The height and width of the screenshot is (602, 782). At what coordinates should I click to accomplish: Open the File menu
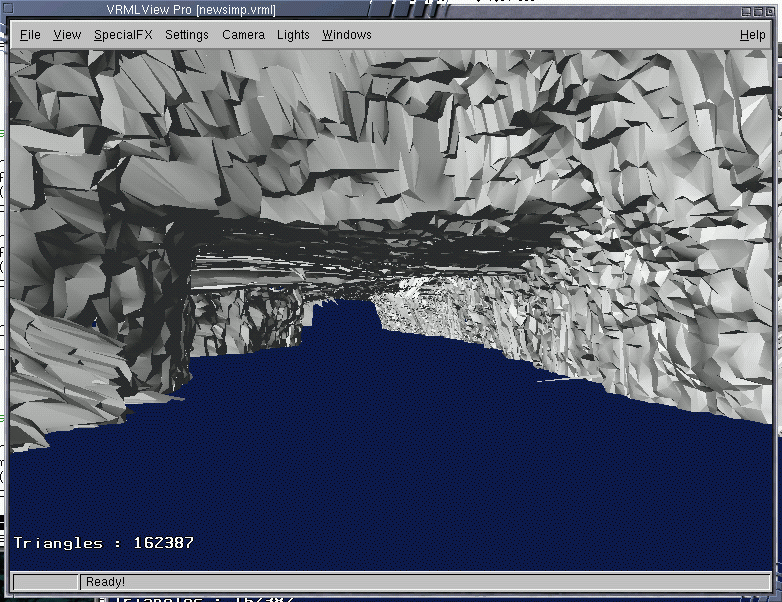[x=30, y=35]
